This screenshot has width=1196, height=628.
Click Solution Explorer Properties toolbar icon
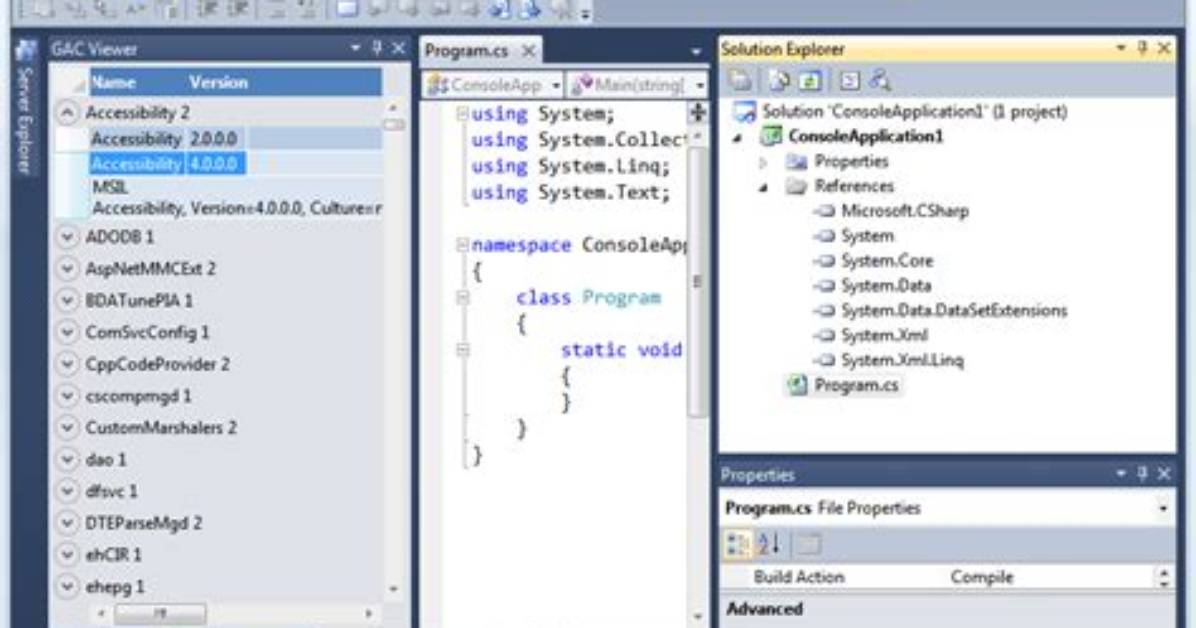pos(739,80)
